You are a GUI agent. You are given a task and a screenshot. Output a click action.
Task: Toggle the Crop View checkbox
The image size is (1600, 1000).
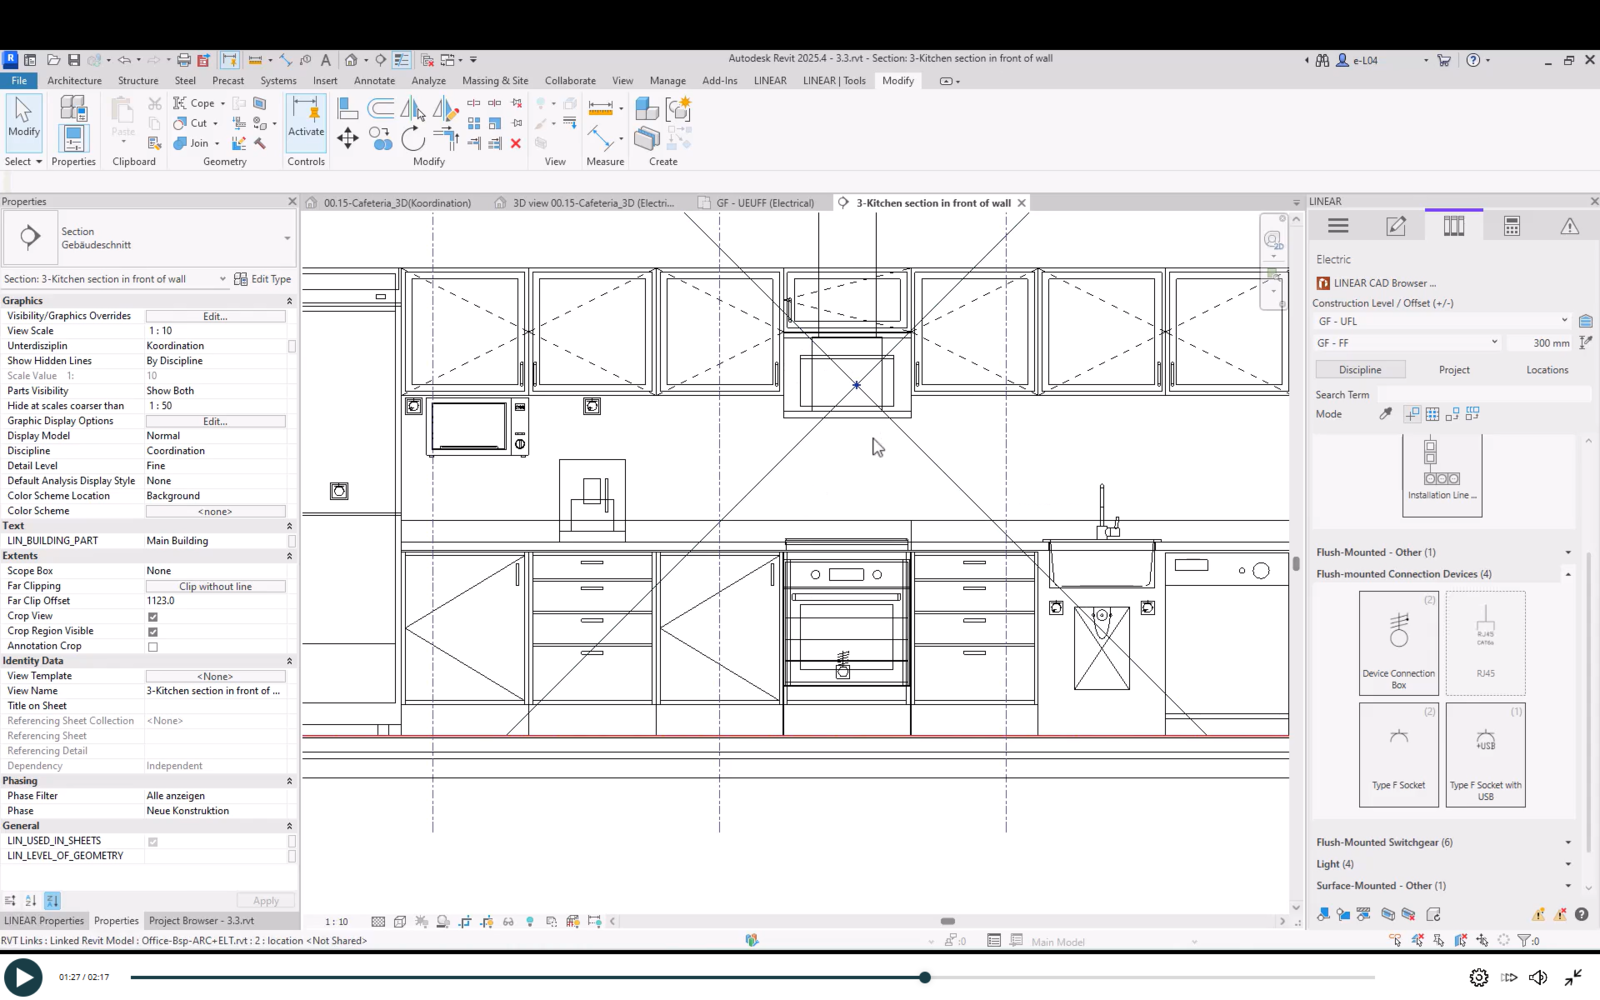coord(153,617)
